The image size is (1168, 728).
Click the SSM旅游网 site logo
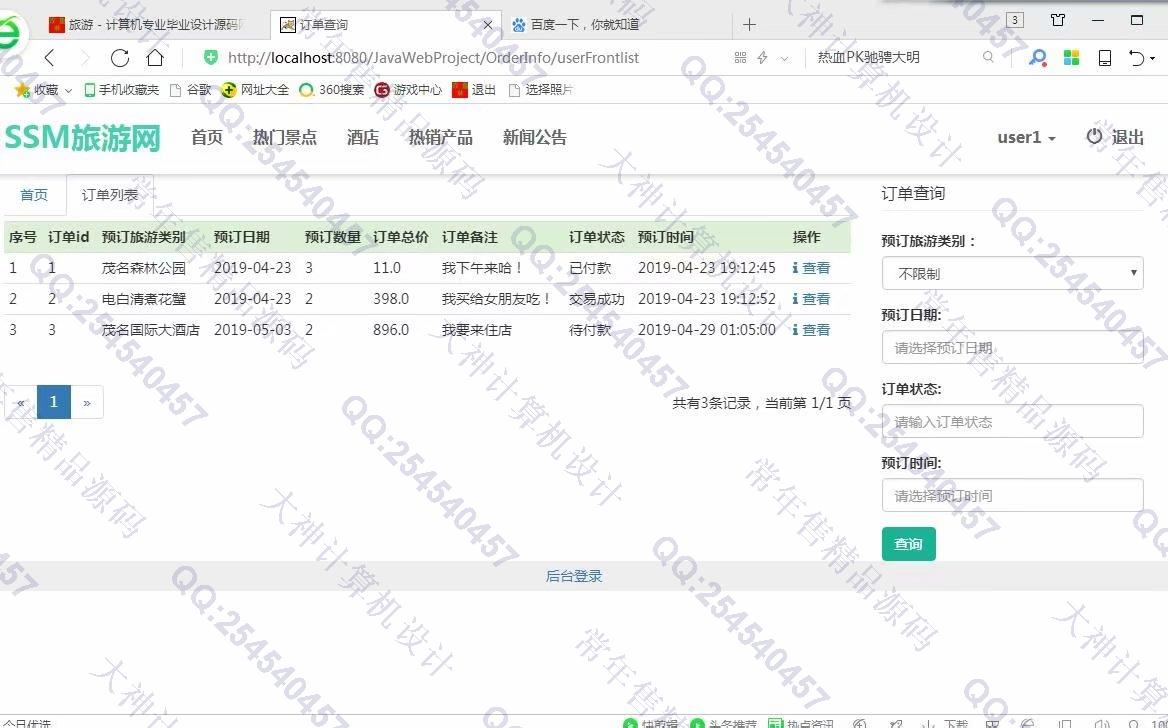coord(83,138)
